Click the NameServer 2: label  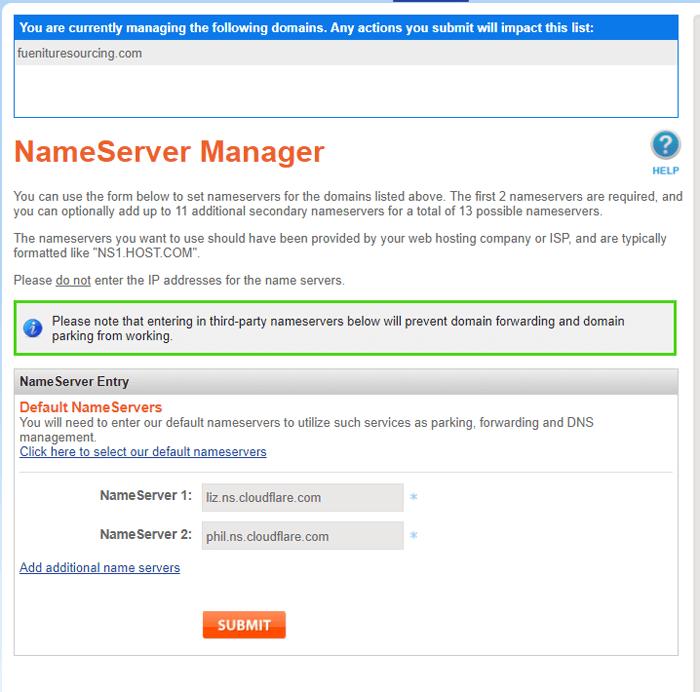click(146, 534)
